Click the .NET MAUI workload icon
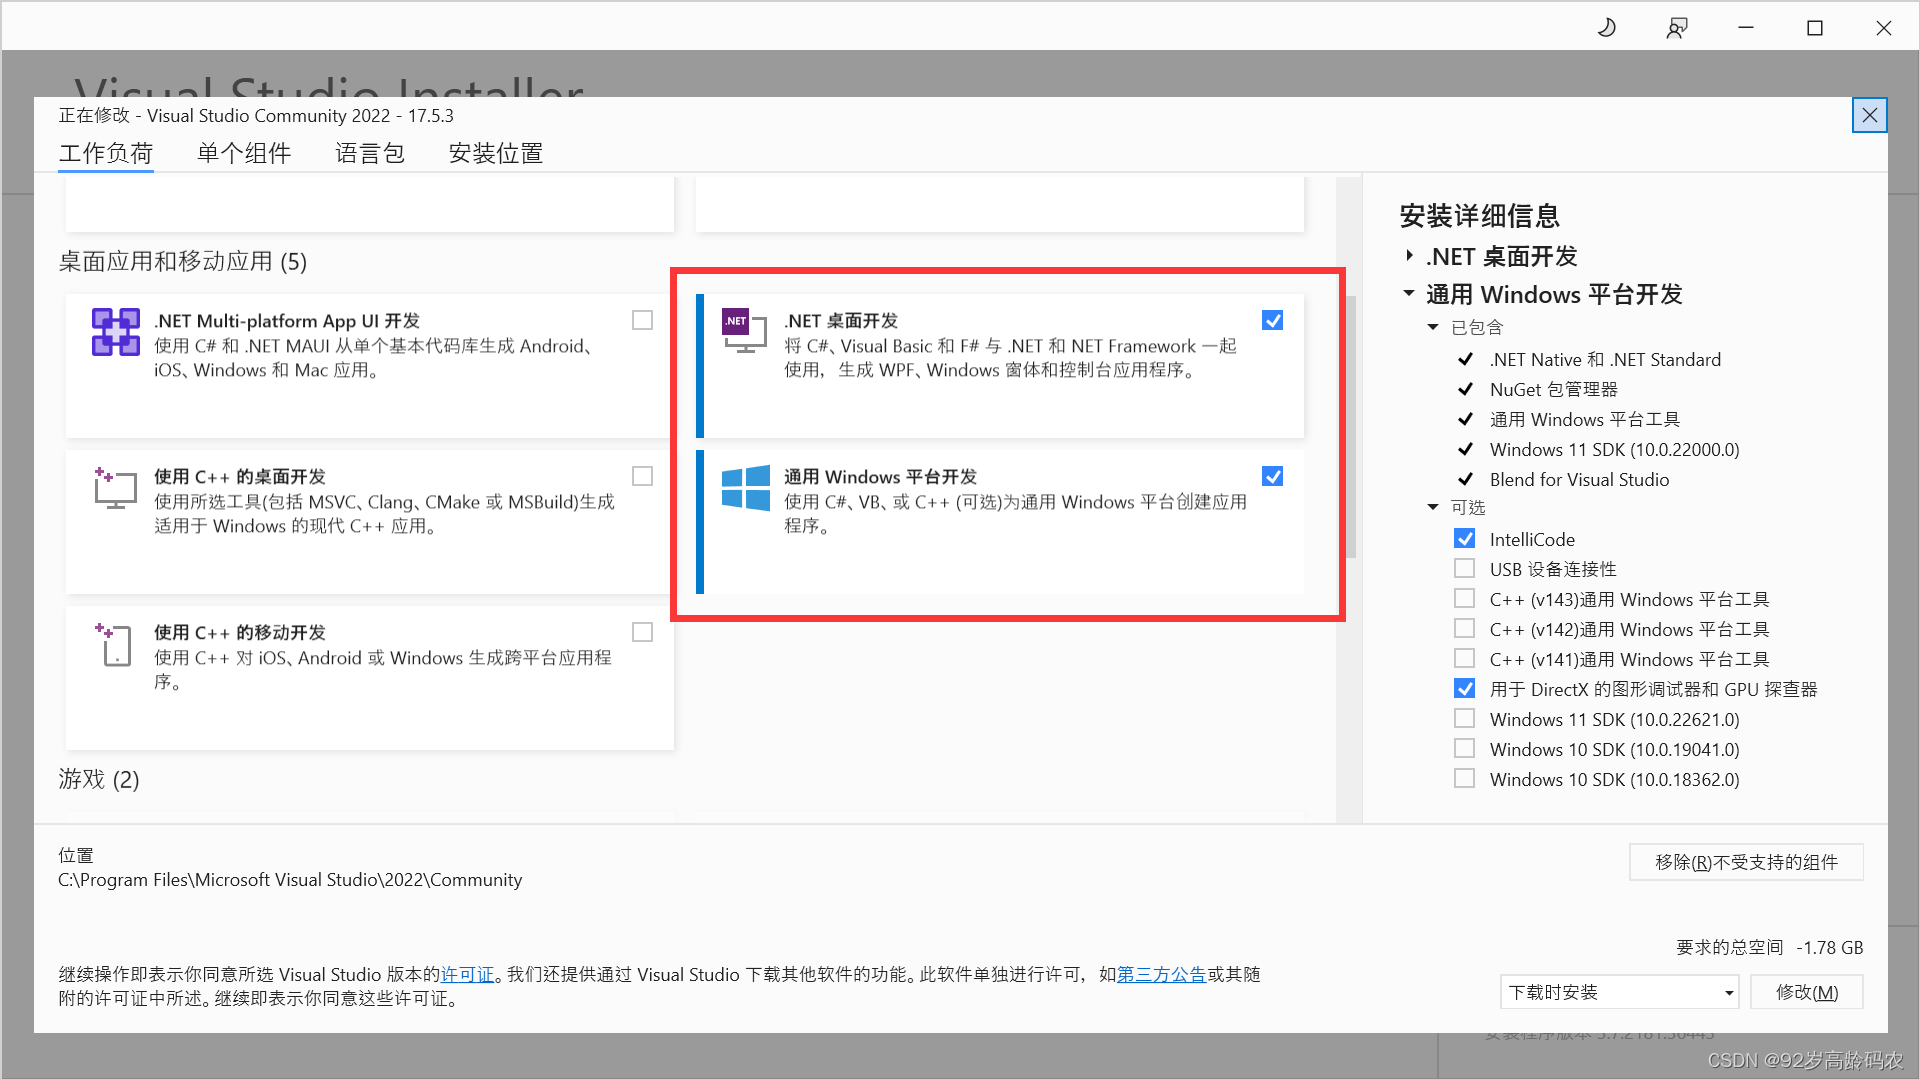 click(116, 332)
